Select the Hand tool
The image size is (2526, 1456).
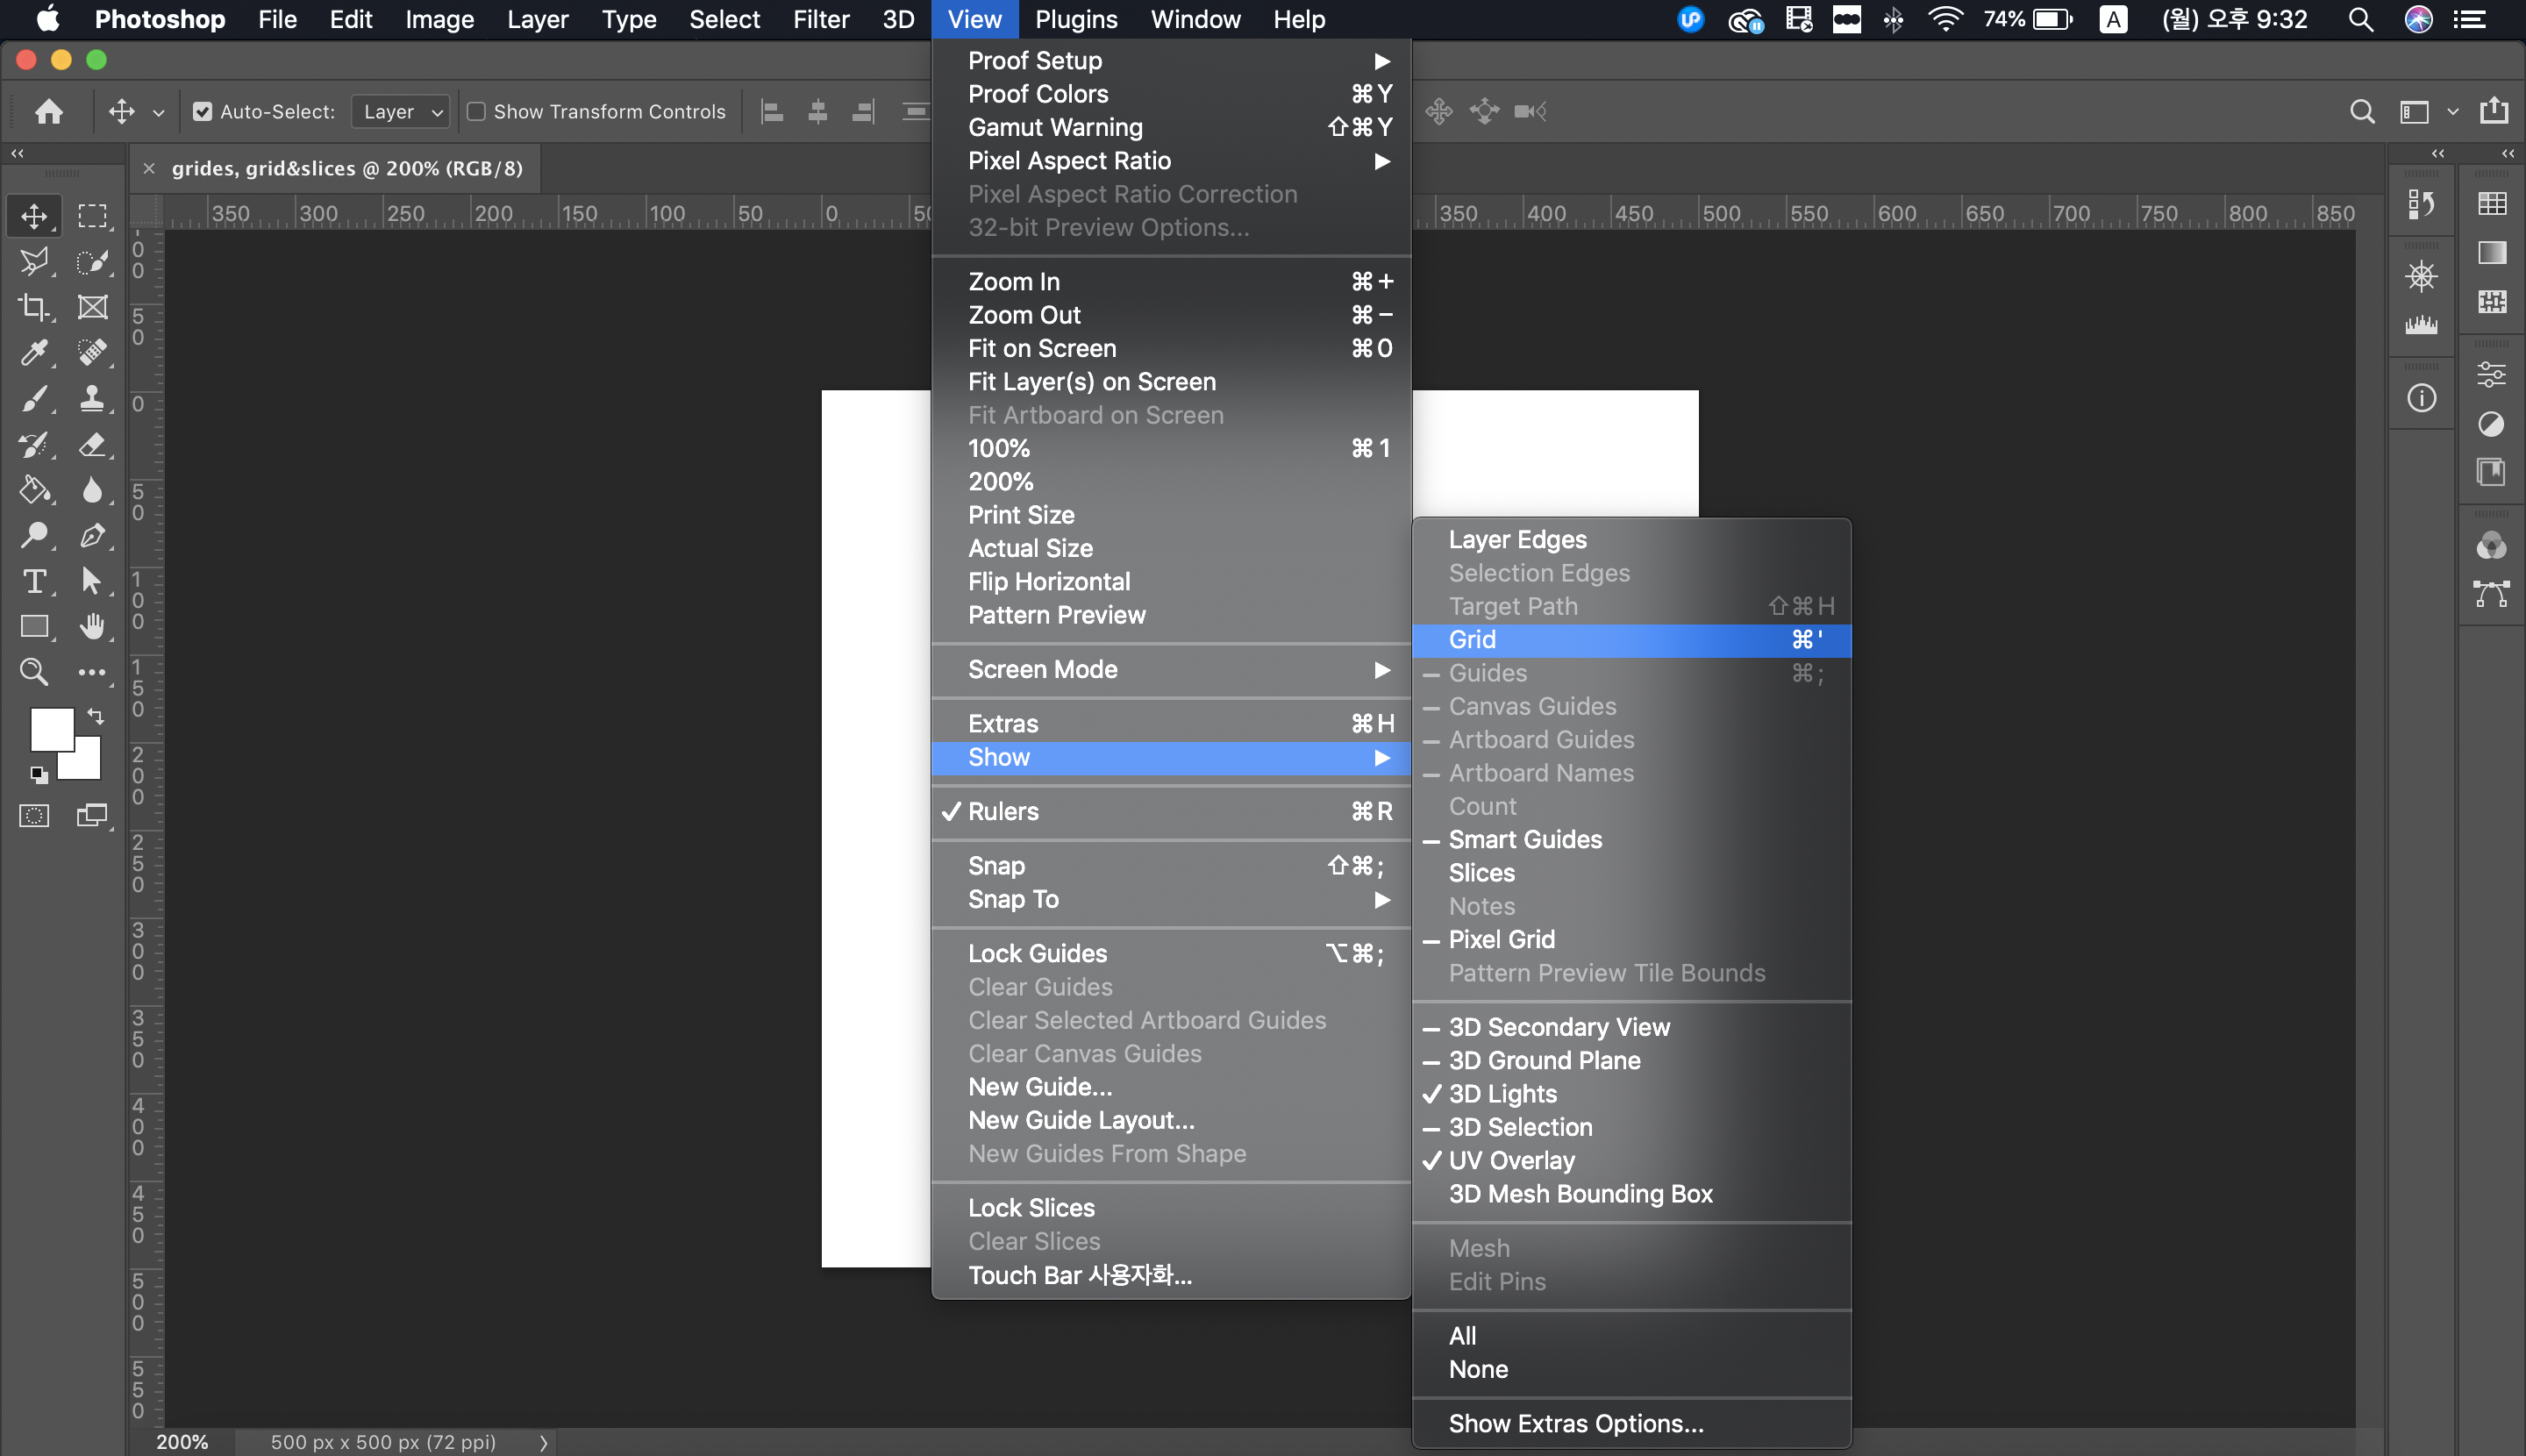click(92, 626)
